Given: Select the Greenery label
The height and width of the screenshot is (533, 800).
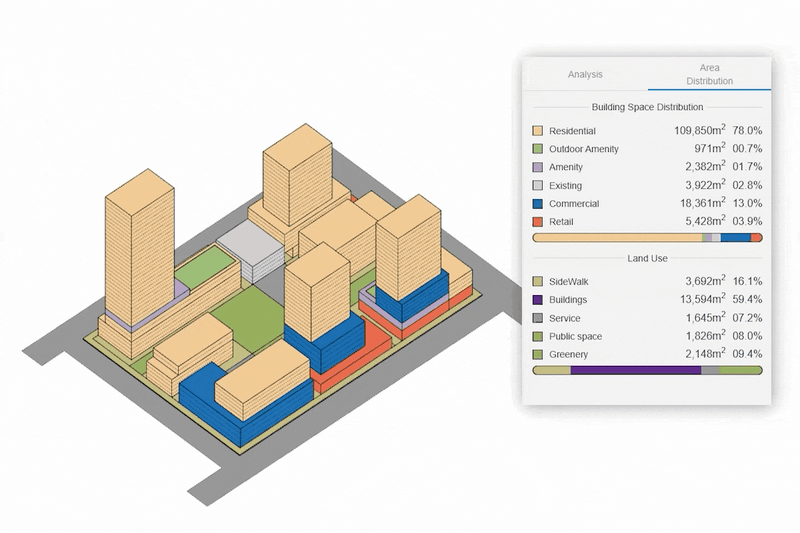Looking at the screenshot, I should (568, 354).
